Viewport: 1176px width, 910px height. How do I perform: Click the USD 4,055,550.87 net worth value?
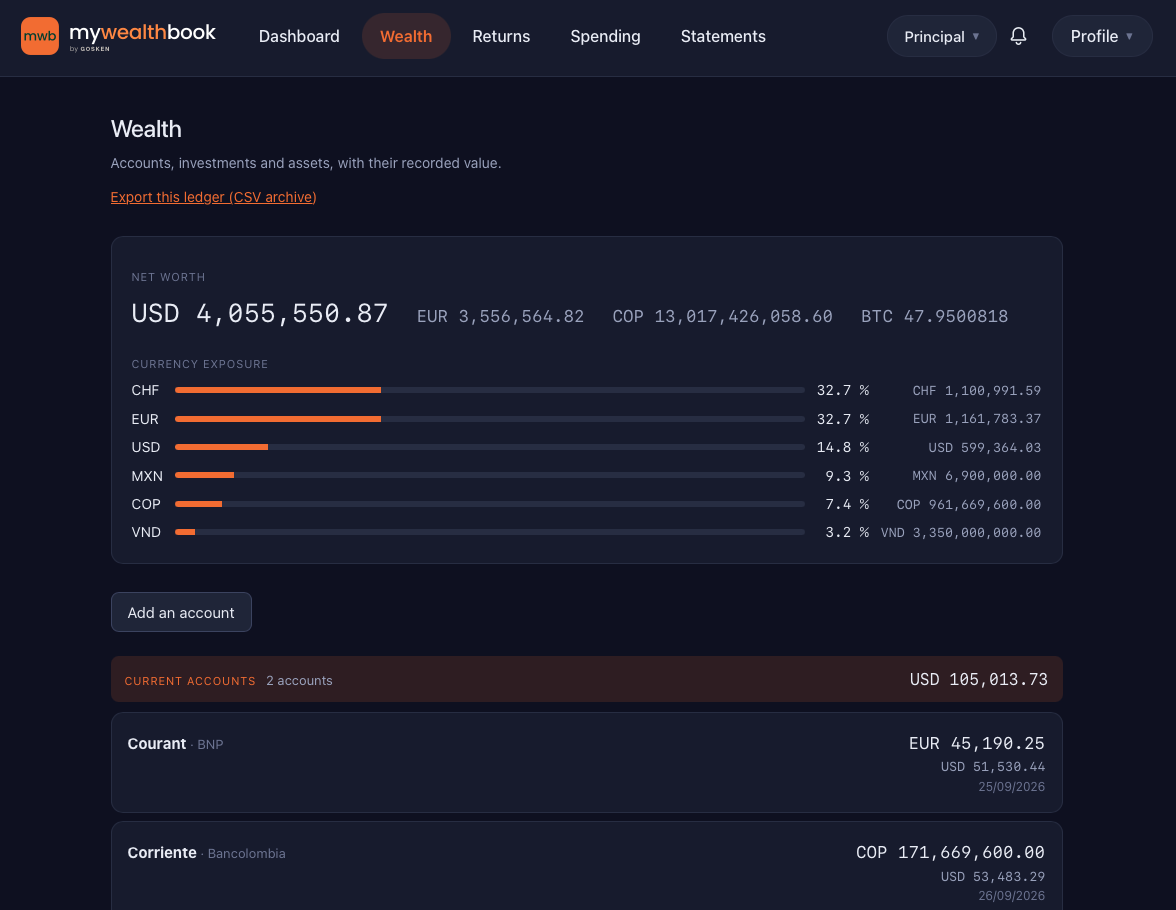[260, 314]
